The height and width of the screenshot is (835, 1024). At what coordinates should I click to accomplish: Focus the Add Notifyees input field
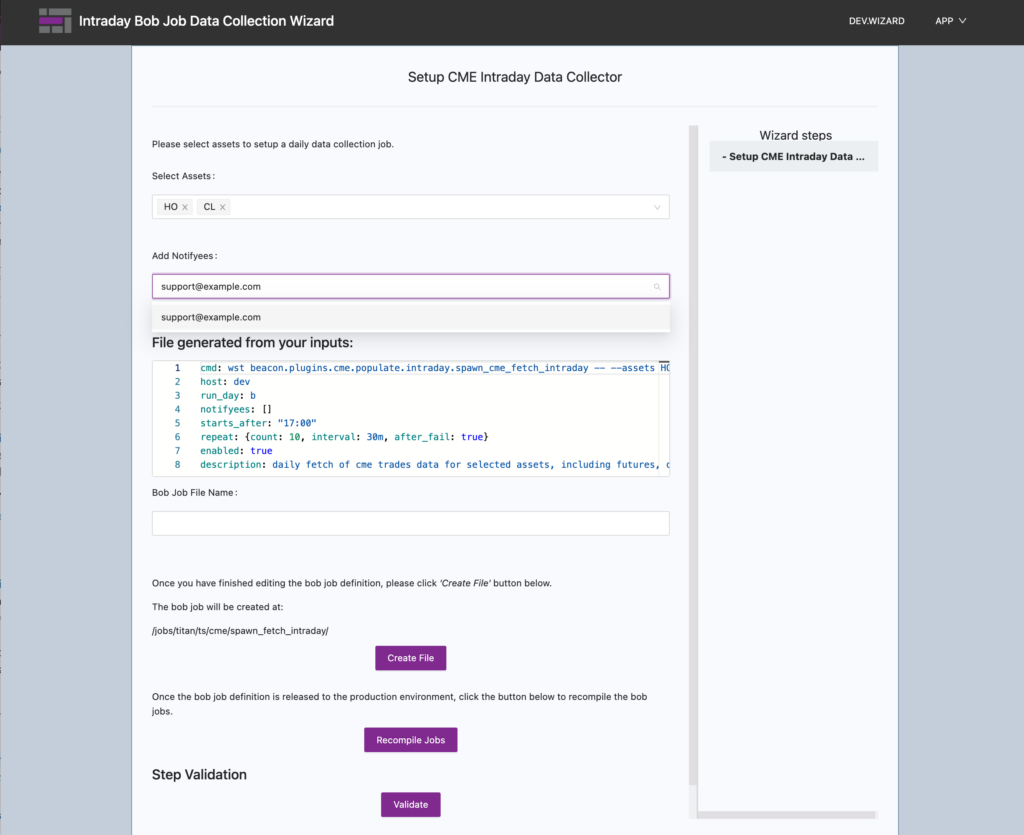(x=410, y=287)
